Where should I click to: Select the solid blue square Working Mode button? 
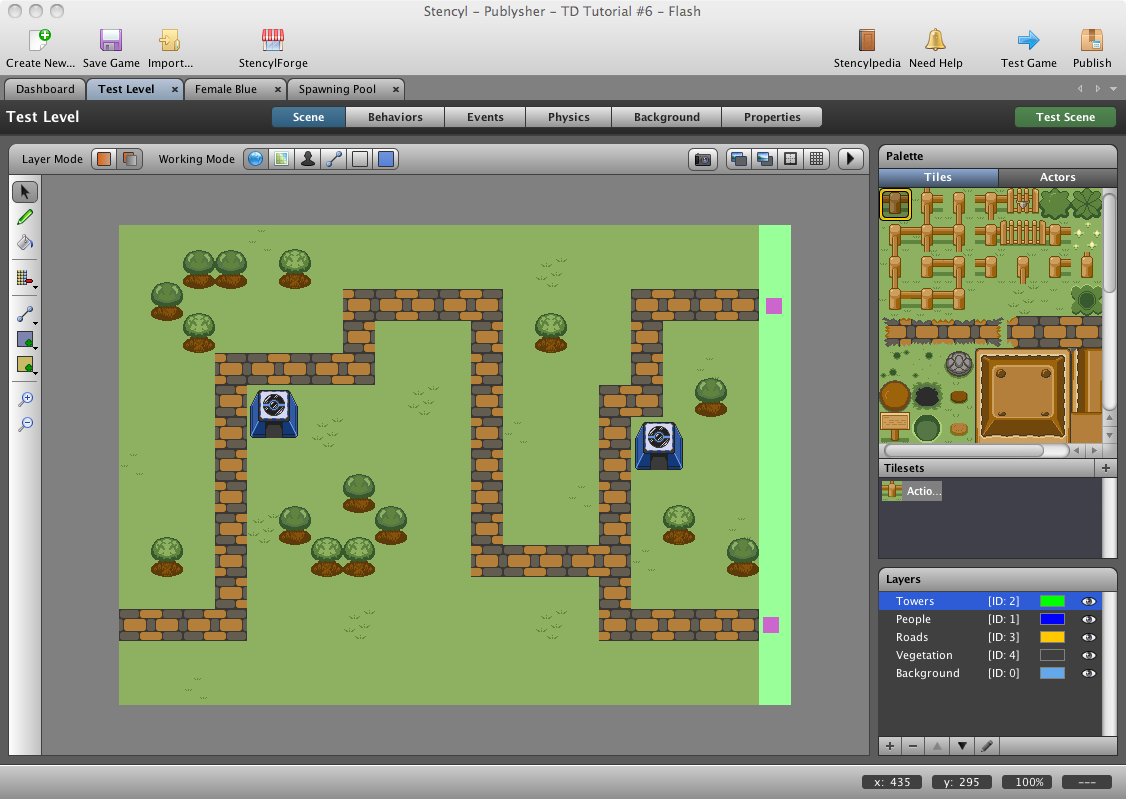click(386, 159)
